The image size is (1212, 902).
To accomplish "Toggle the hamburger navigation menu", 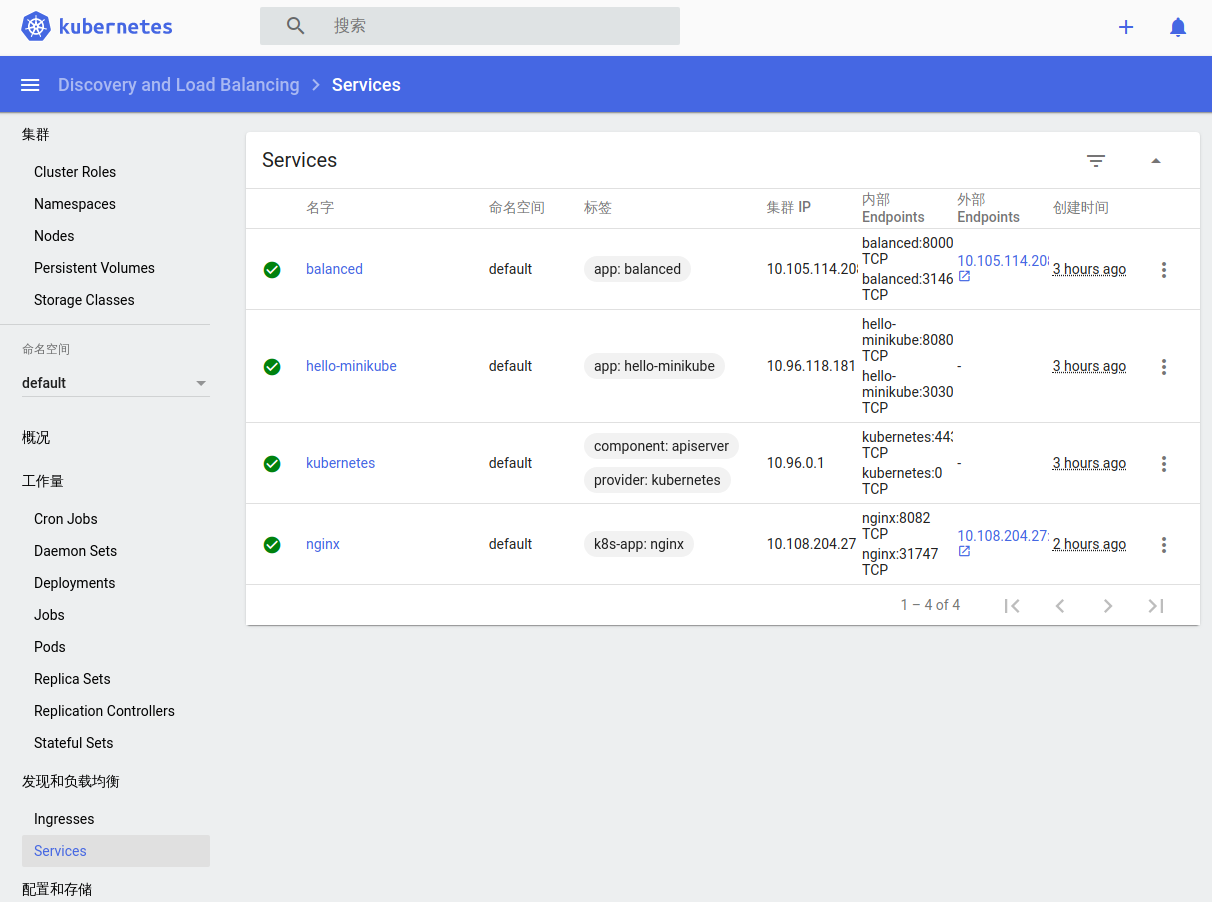I will coord(30,85).
